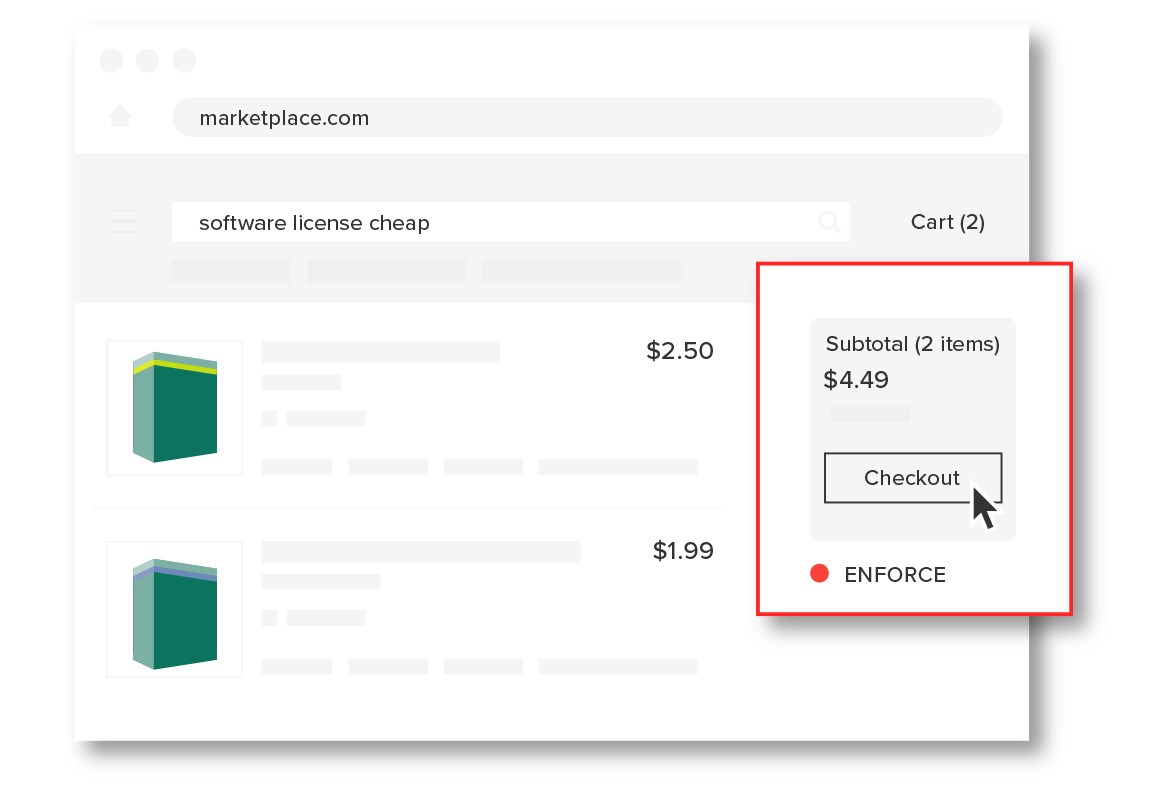Click the second gray window control dot
The height and width of the screenshot is (791, 1172).
tap(147, 61)
